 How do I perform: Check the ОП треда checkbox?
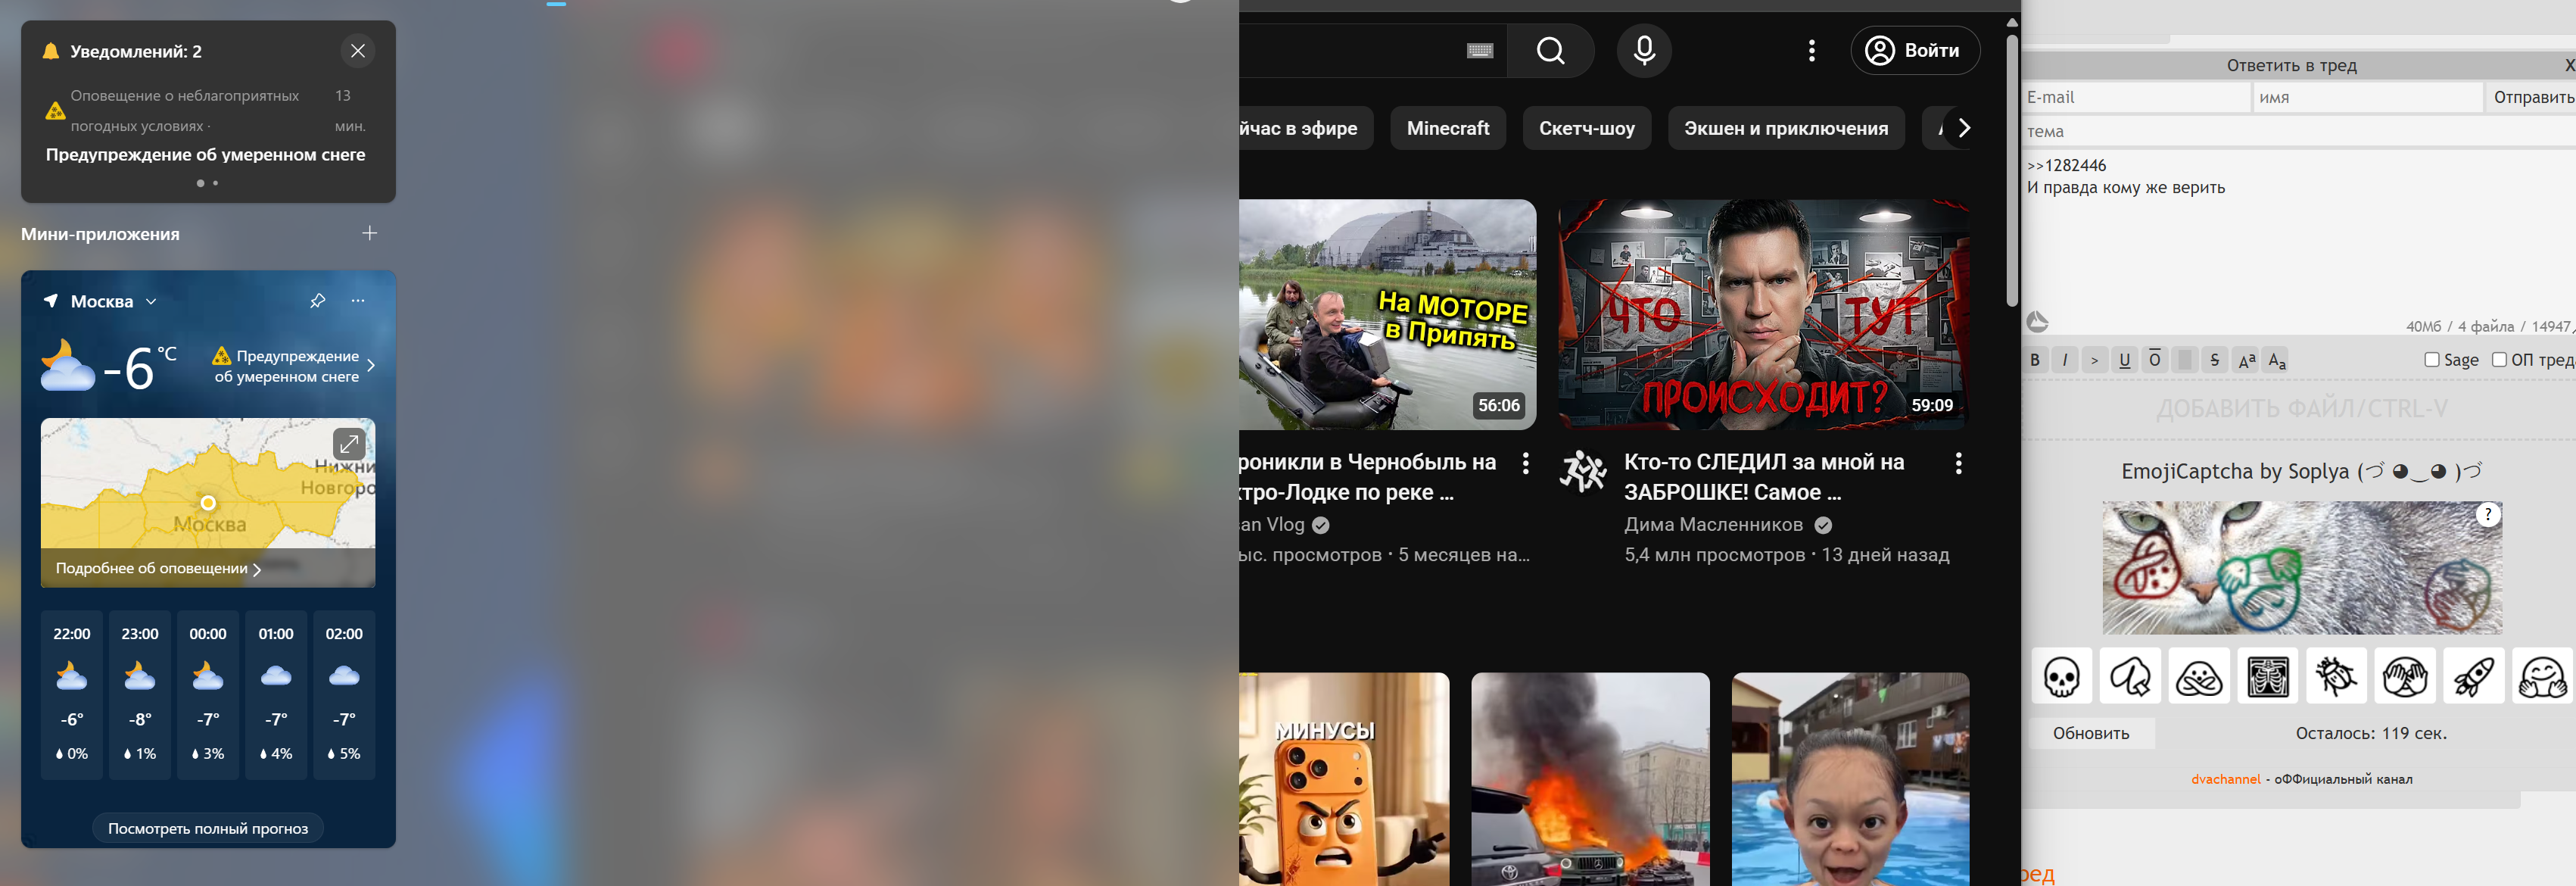[x=2498, y=360]
